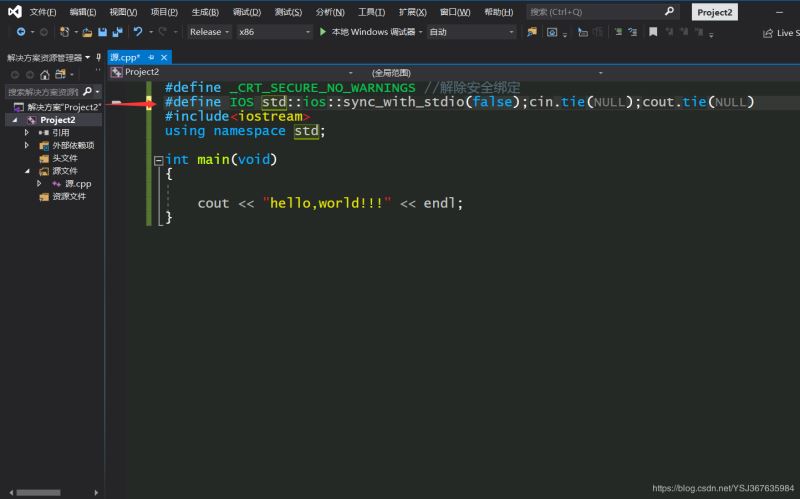Click the Open File folder icon
Viewport: 800px width, 499px height.
pyautogui.click(x=88, y=32)
